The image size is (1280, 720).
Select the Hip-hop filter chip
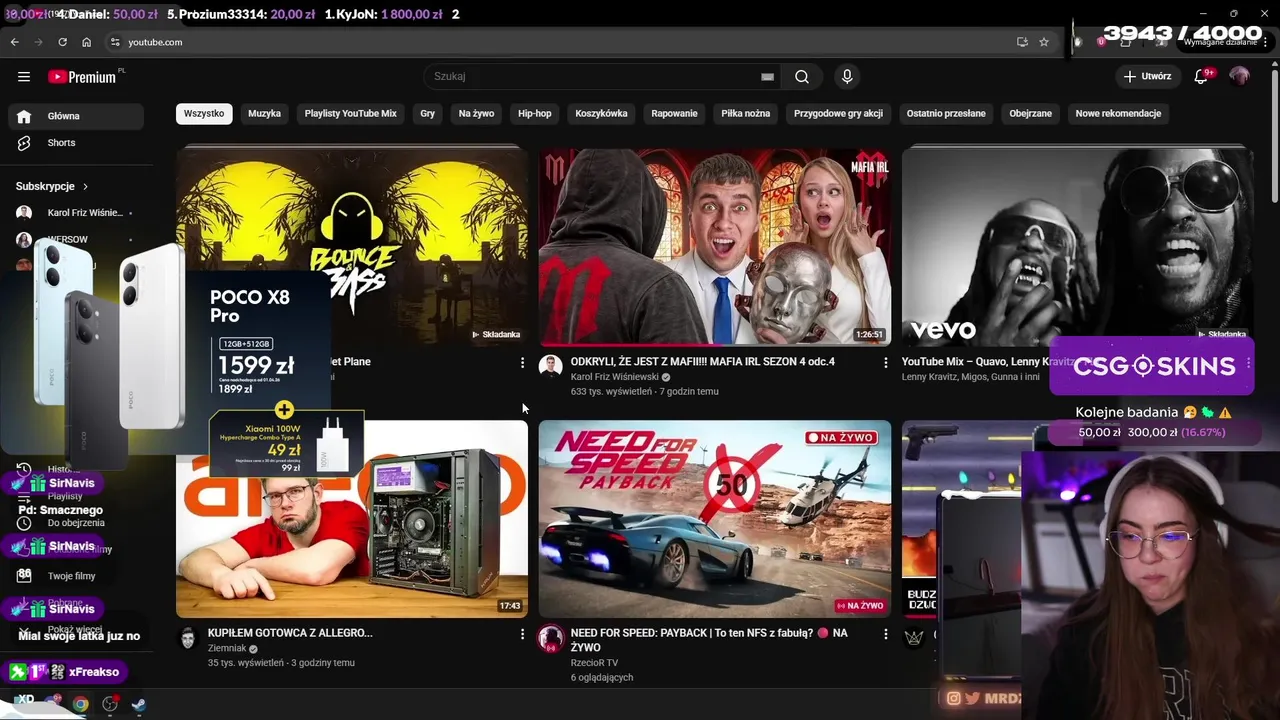coord(535,114)
